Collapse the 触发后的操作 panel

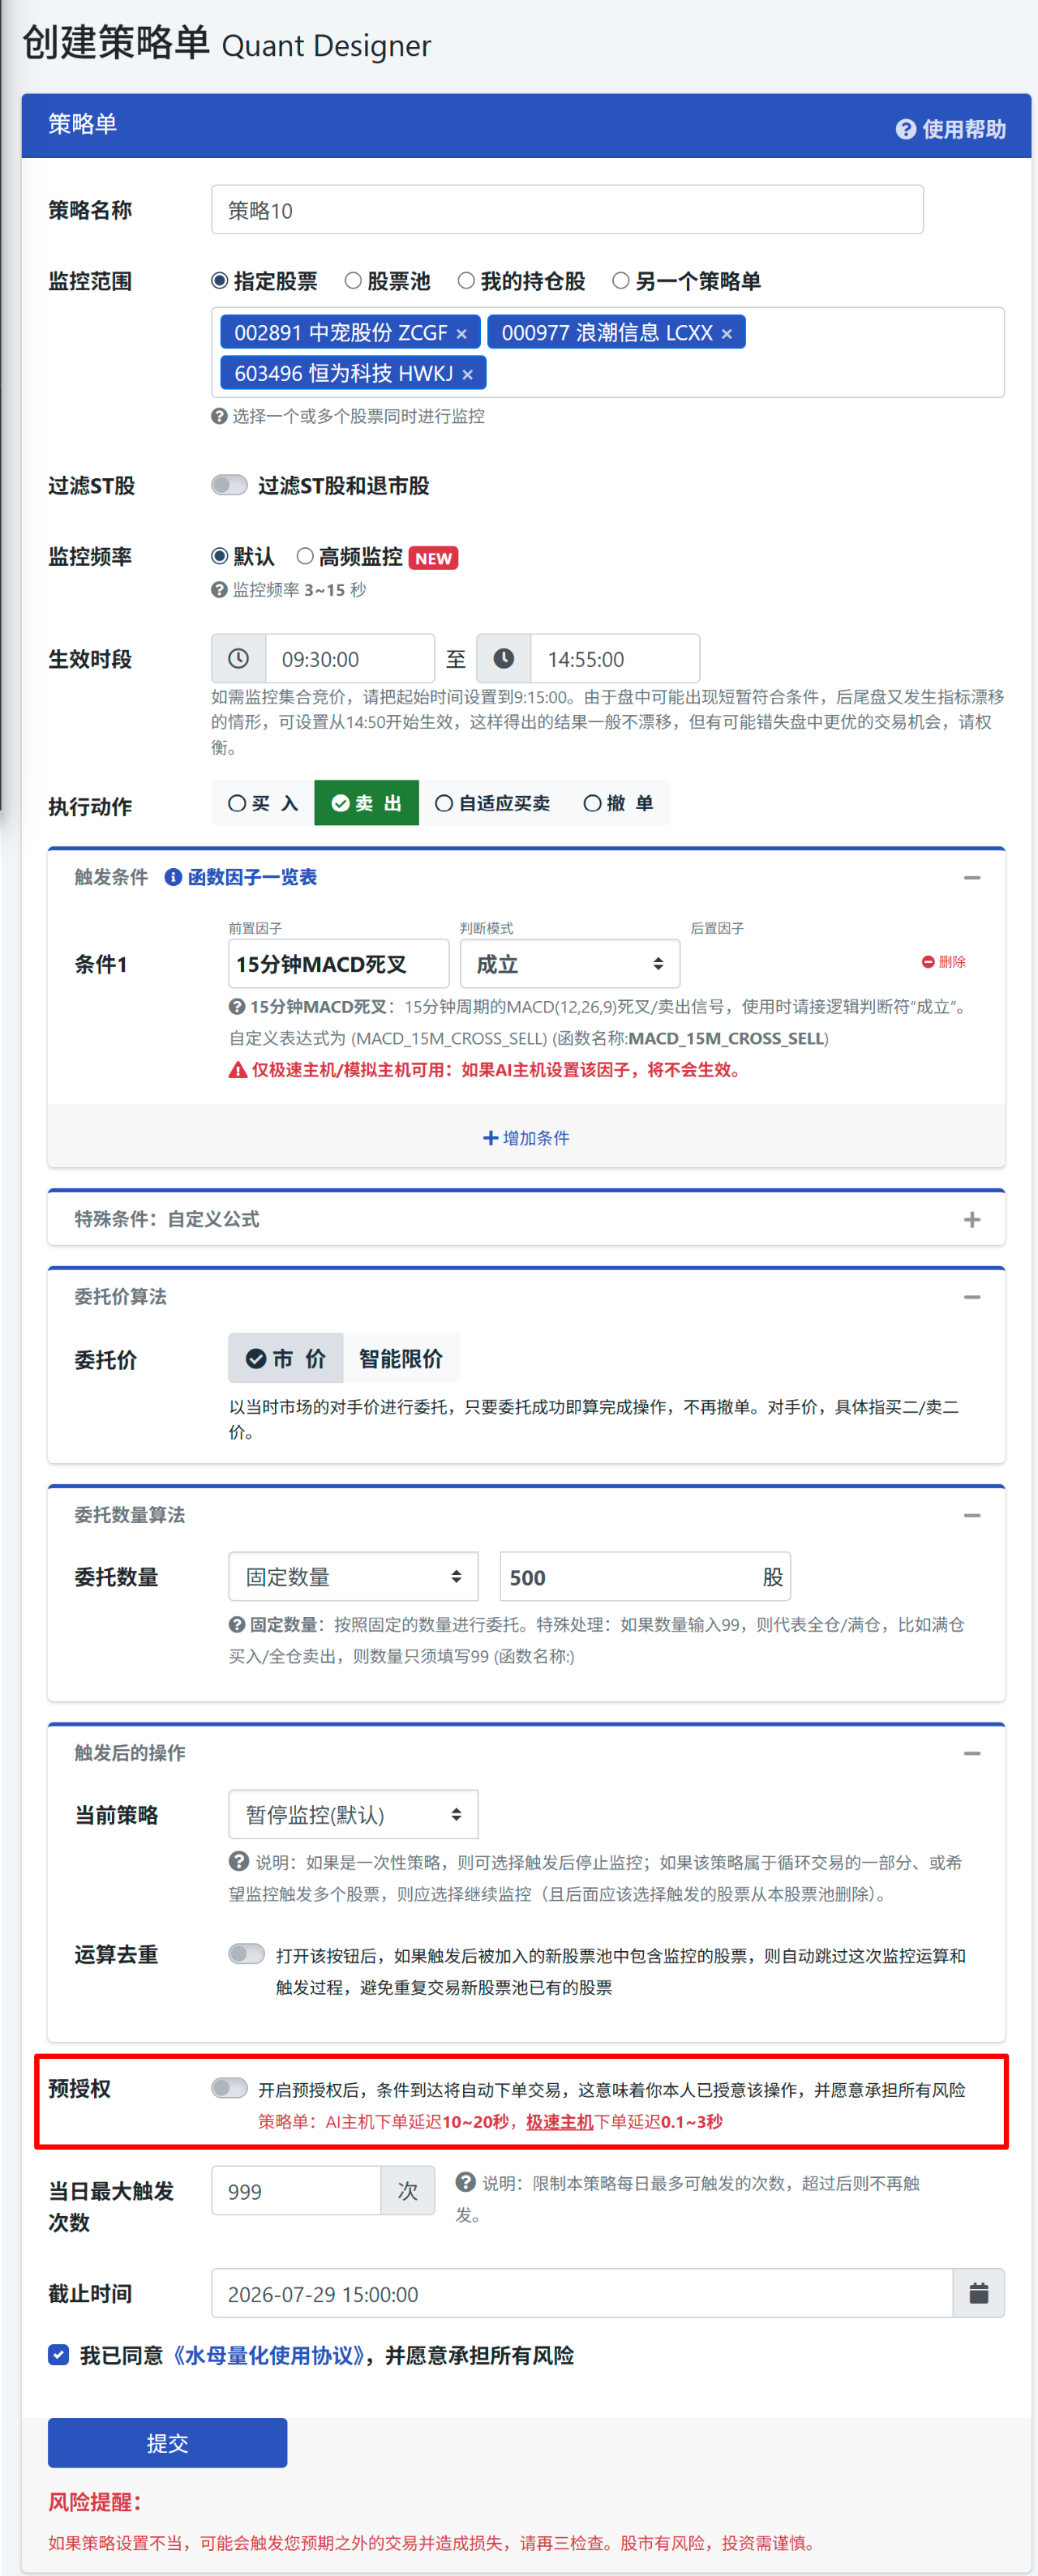[972, 1753]
